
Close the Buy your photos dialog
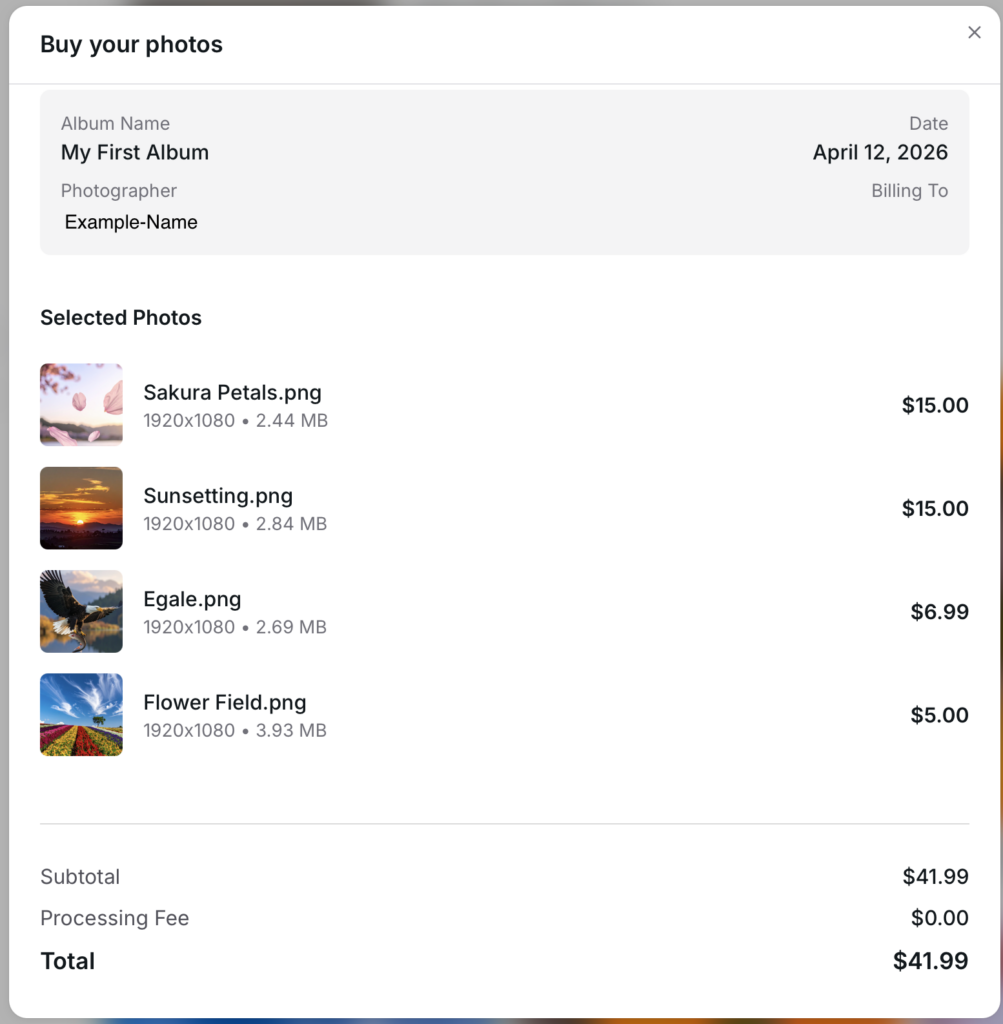974,33
